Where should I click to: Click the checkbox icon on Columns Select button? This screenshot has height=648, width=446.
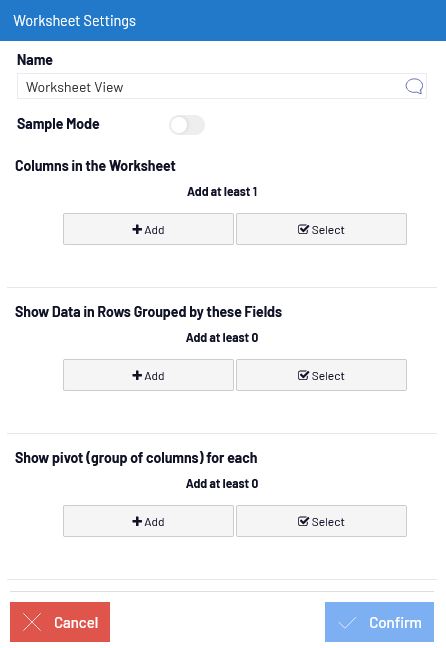[303, 229]
